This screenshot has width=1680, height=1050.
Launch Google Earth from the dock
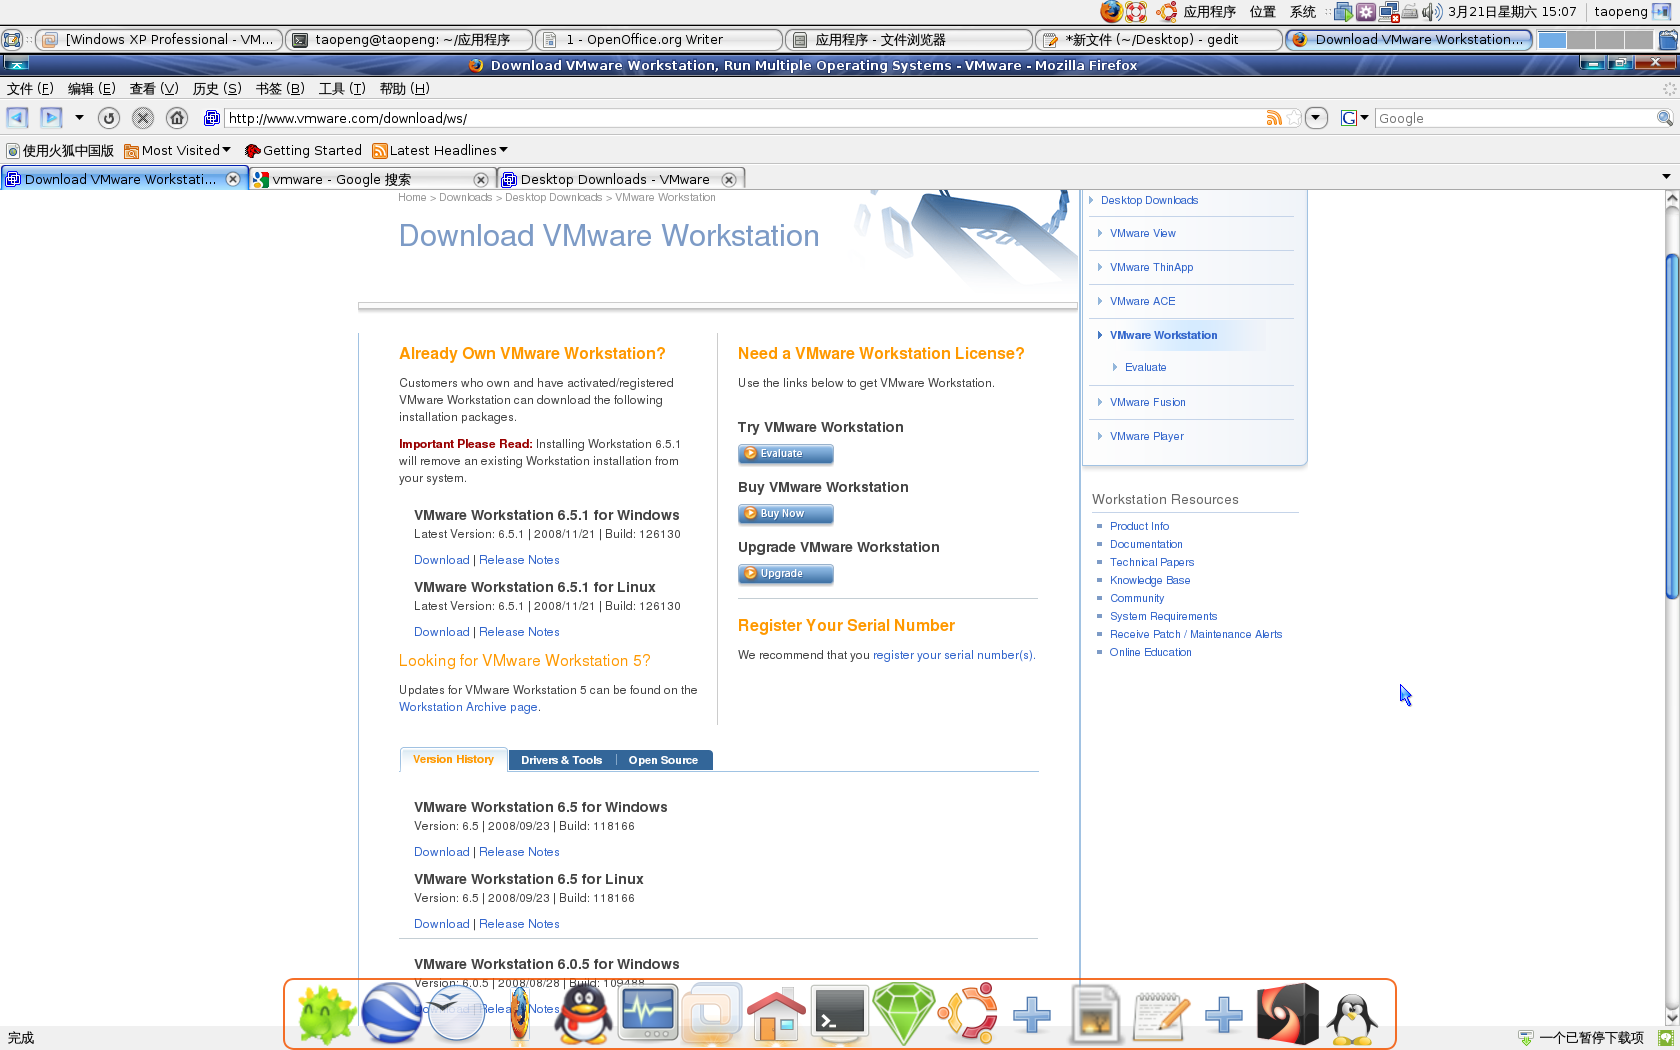pyautogui.click(x=391, y=1013)
